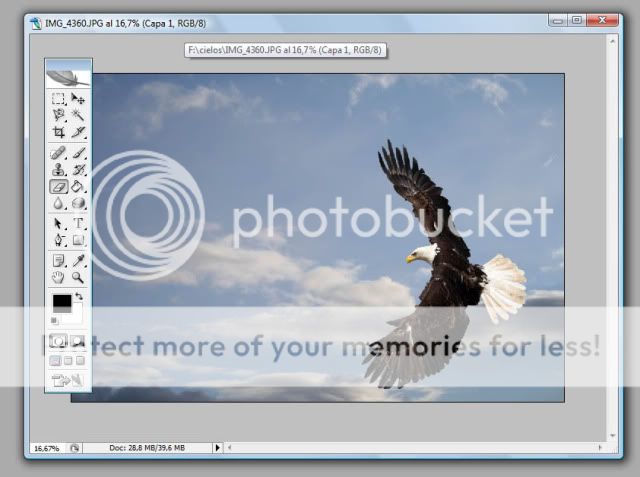Select the Paint Bucket tool

pyautogui.click(x=78, y=187)
